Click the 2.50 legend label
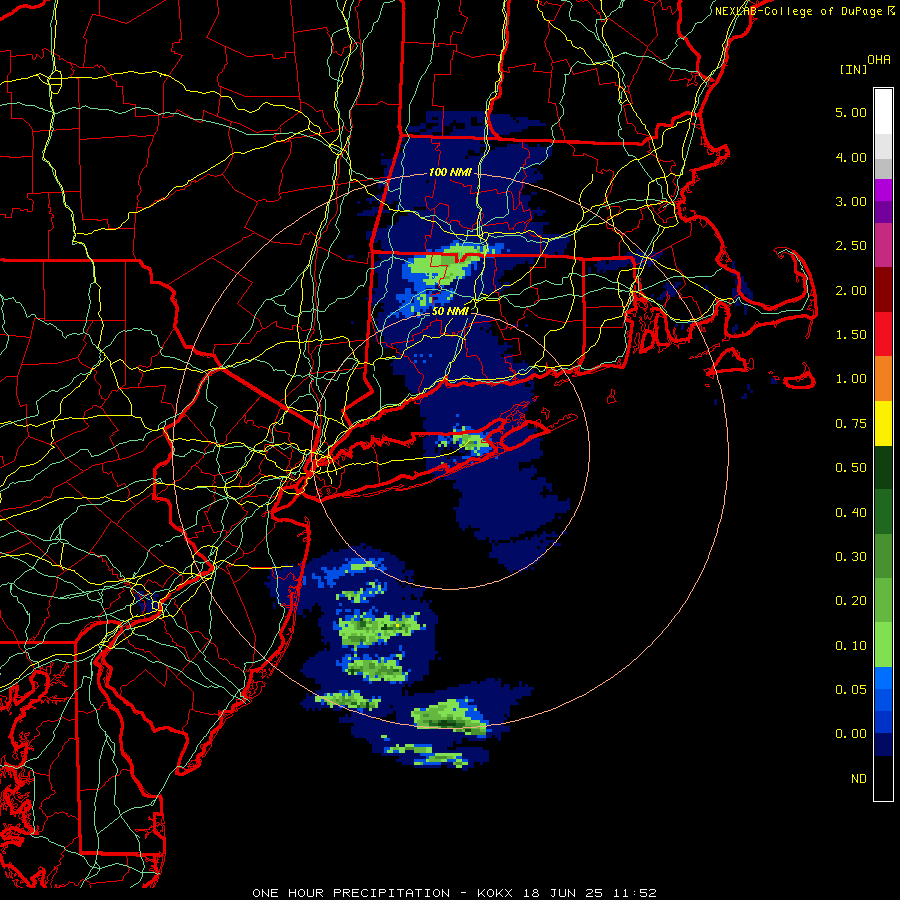Viewport: 900px width, 900px height. click(851, 246)
